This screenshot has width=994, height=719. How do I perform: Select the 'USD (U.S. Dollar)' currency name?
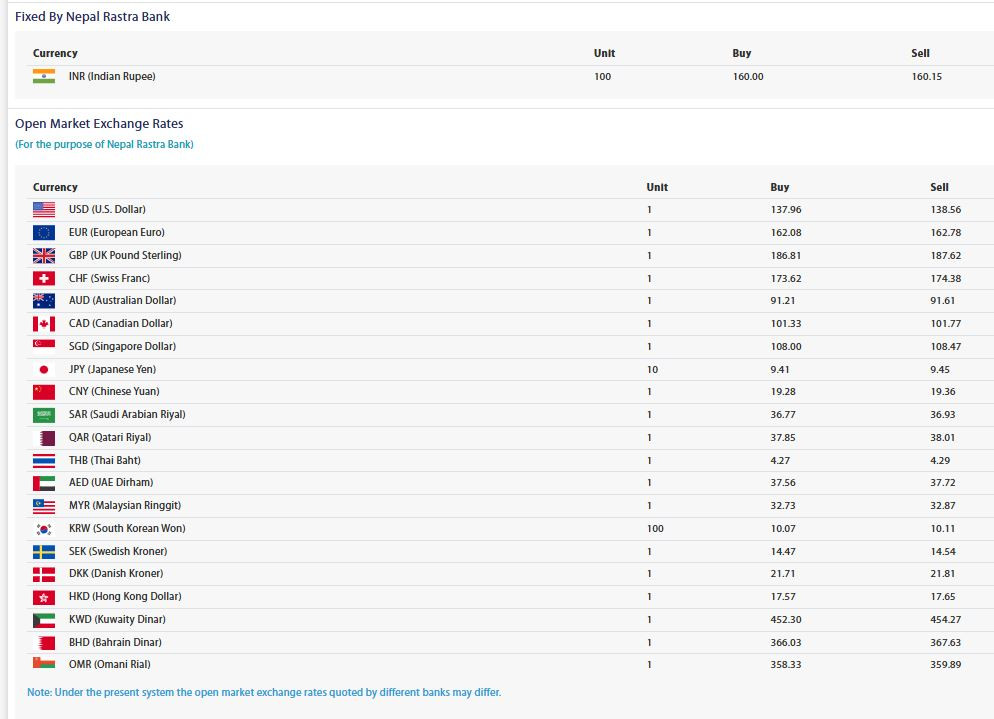pos(107,209)
